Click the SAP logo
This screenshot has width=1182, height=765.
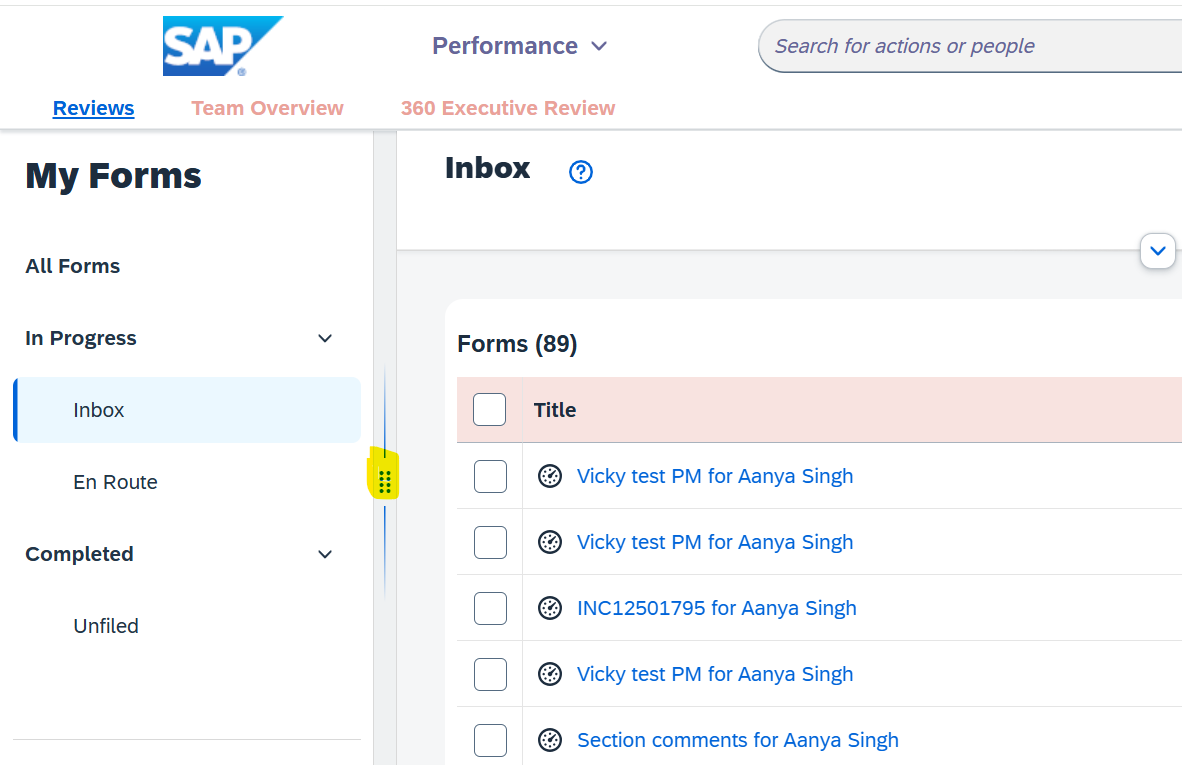point(222,46)
